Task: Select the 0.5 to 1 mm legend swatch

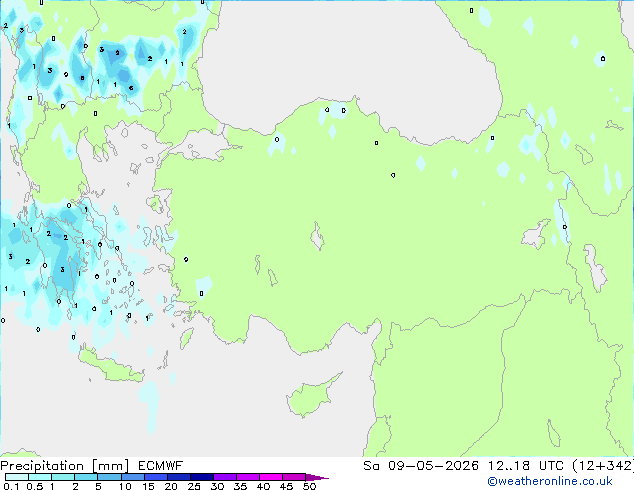Action: pos(40,477)
